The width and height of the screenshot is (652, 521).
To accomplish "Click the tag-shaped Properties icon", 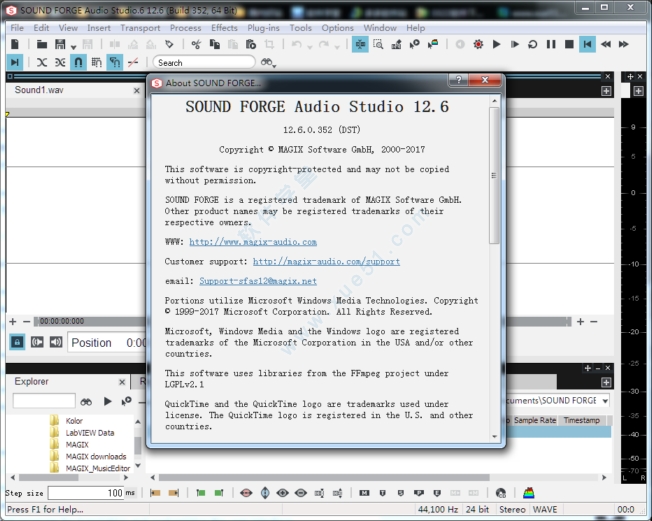I will point(169,44).
